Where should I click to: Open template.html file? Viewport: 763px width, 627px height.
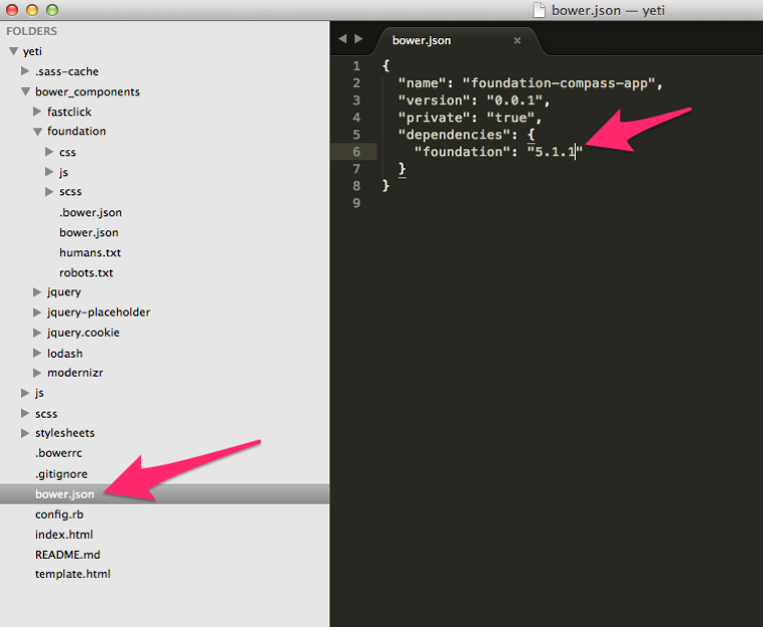[73, 574]
